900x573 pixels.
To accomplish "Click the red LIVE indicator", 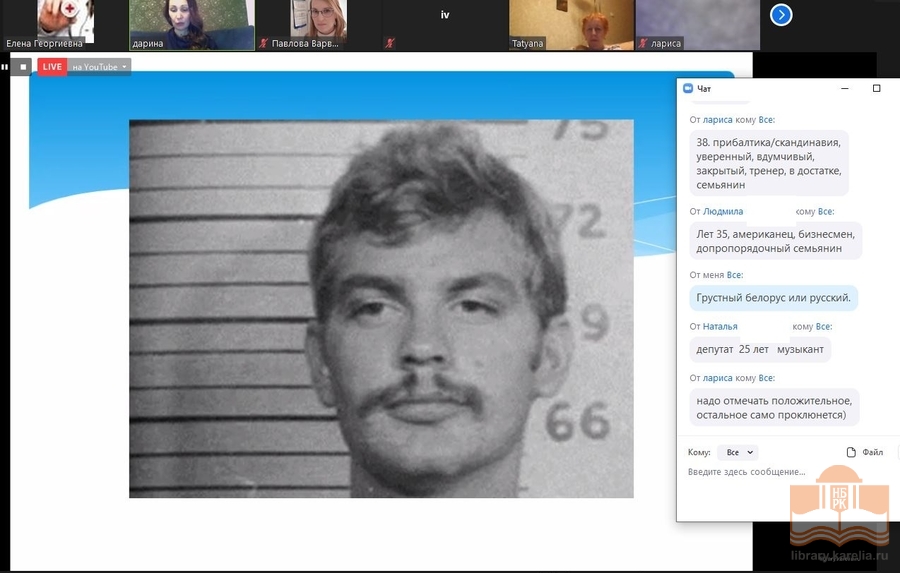I will [52, 67].
